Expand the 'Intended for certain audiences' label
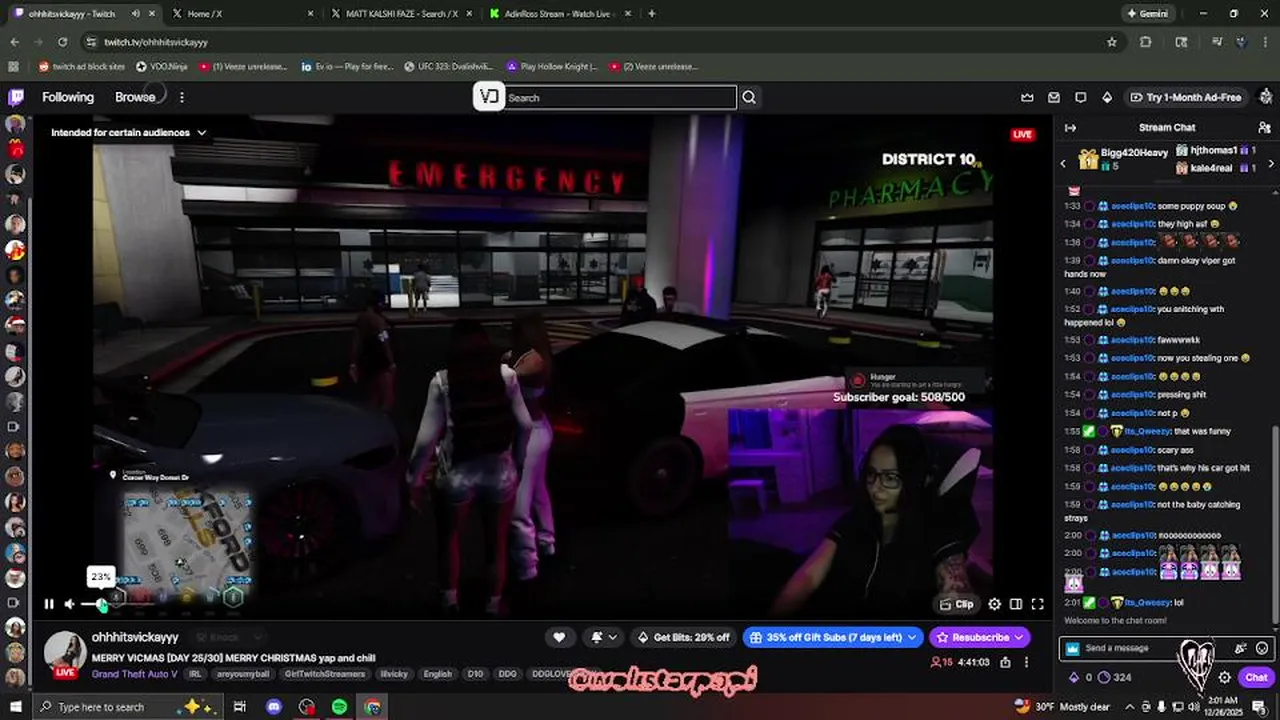1280x720 pixels. pos(128,133)
